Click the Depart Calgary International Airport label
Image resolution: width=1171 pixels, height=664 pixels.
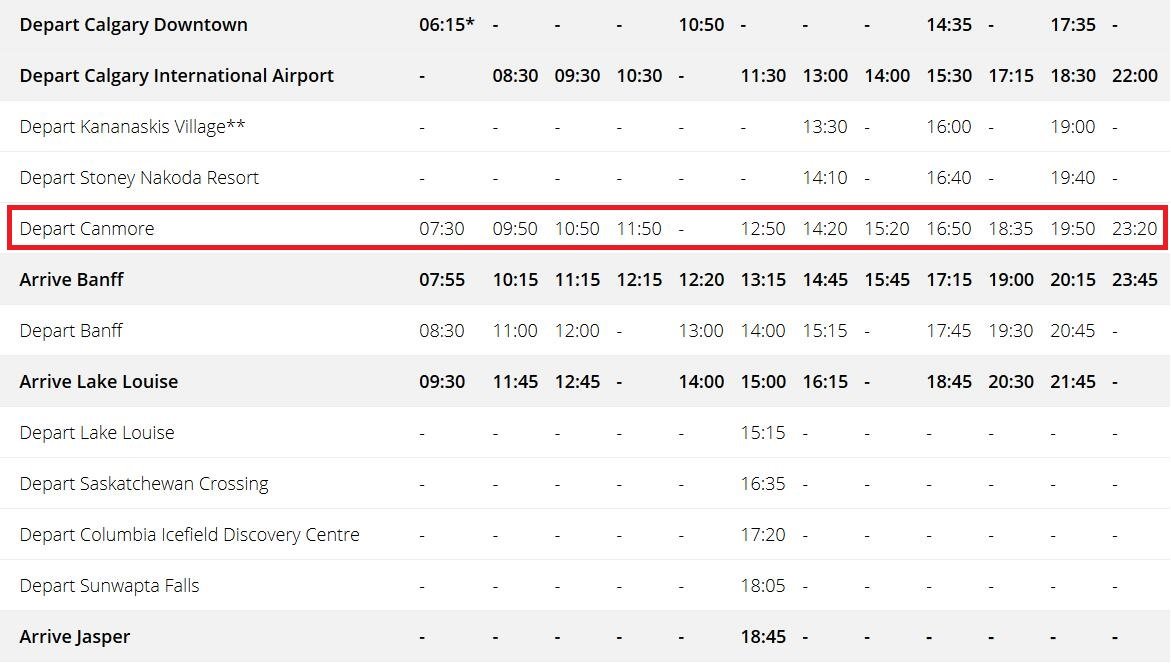tap(176, 76)
